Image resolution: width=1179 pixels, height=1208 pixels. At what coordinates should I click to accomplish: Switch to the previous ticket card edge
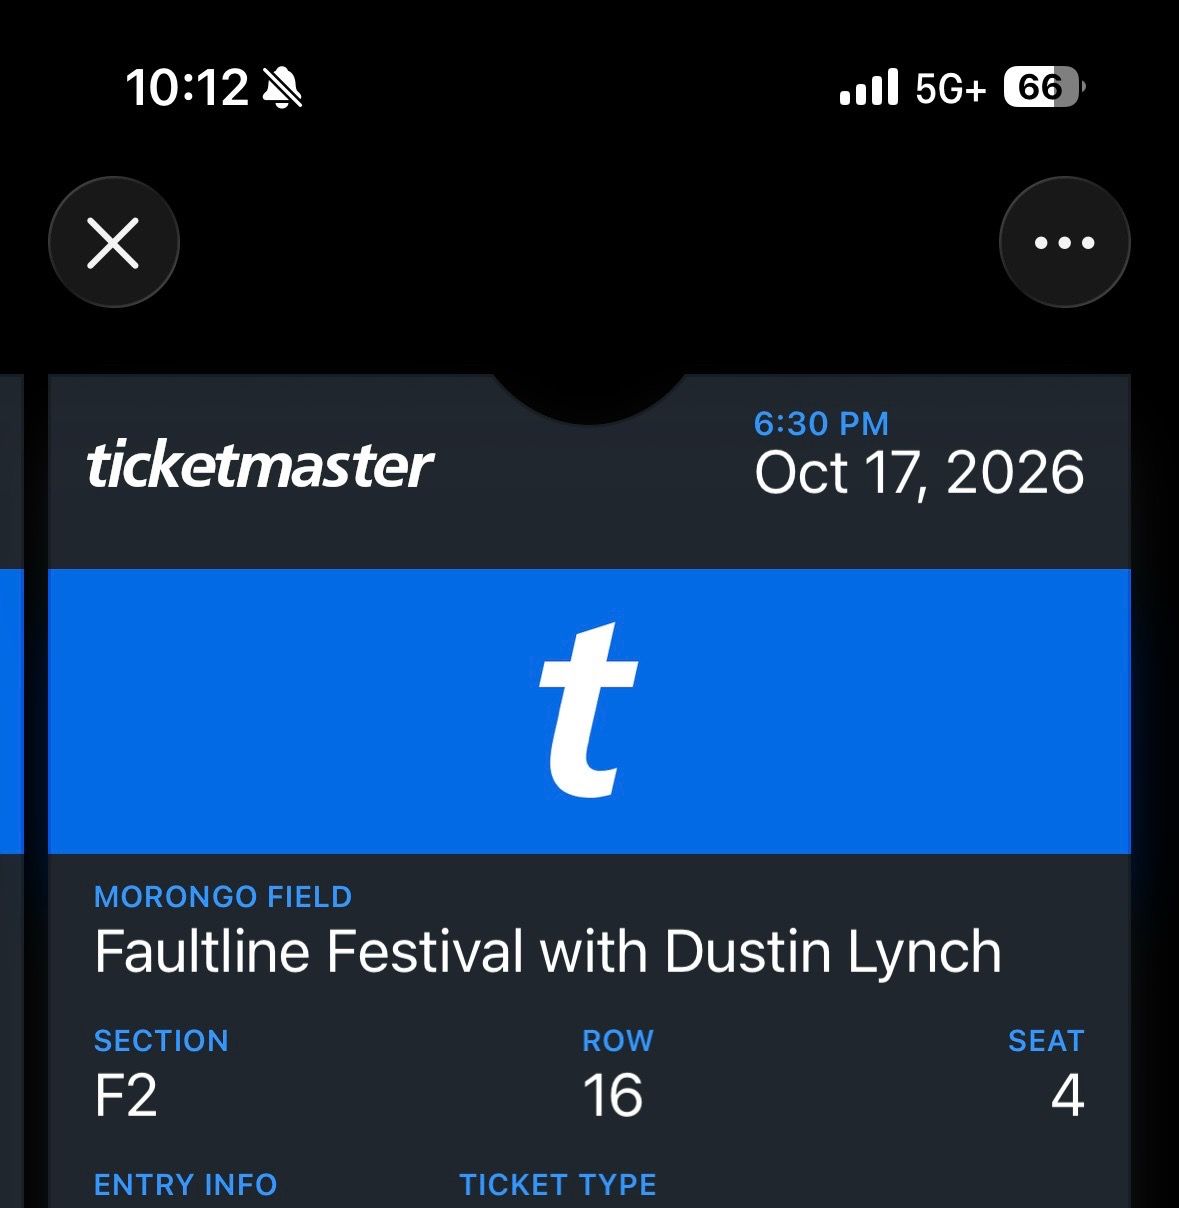(x=11, y=790)
